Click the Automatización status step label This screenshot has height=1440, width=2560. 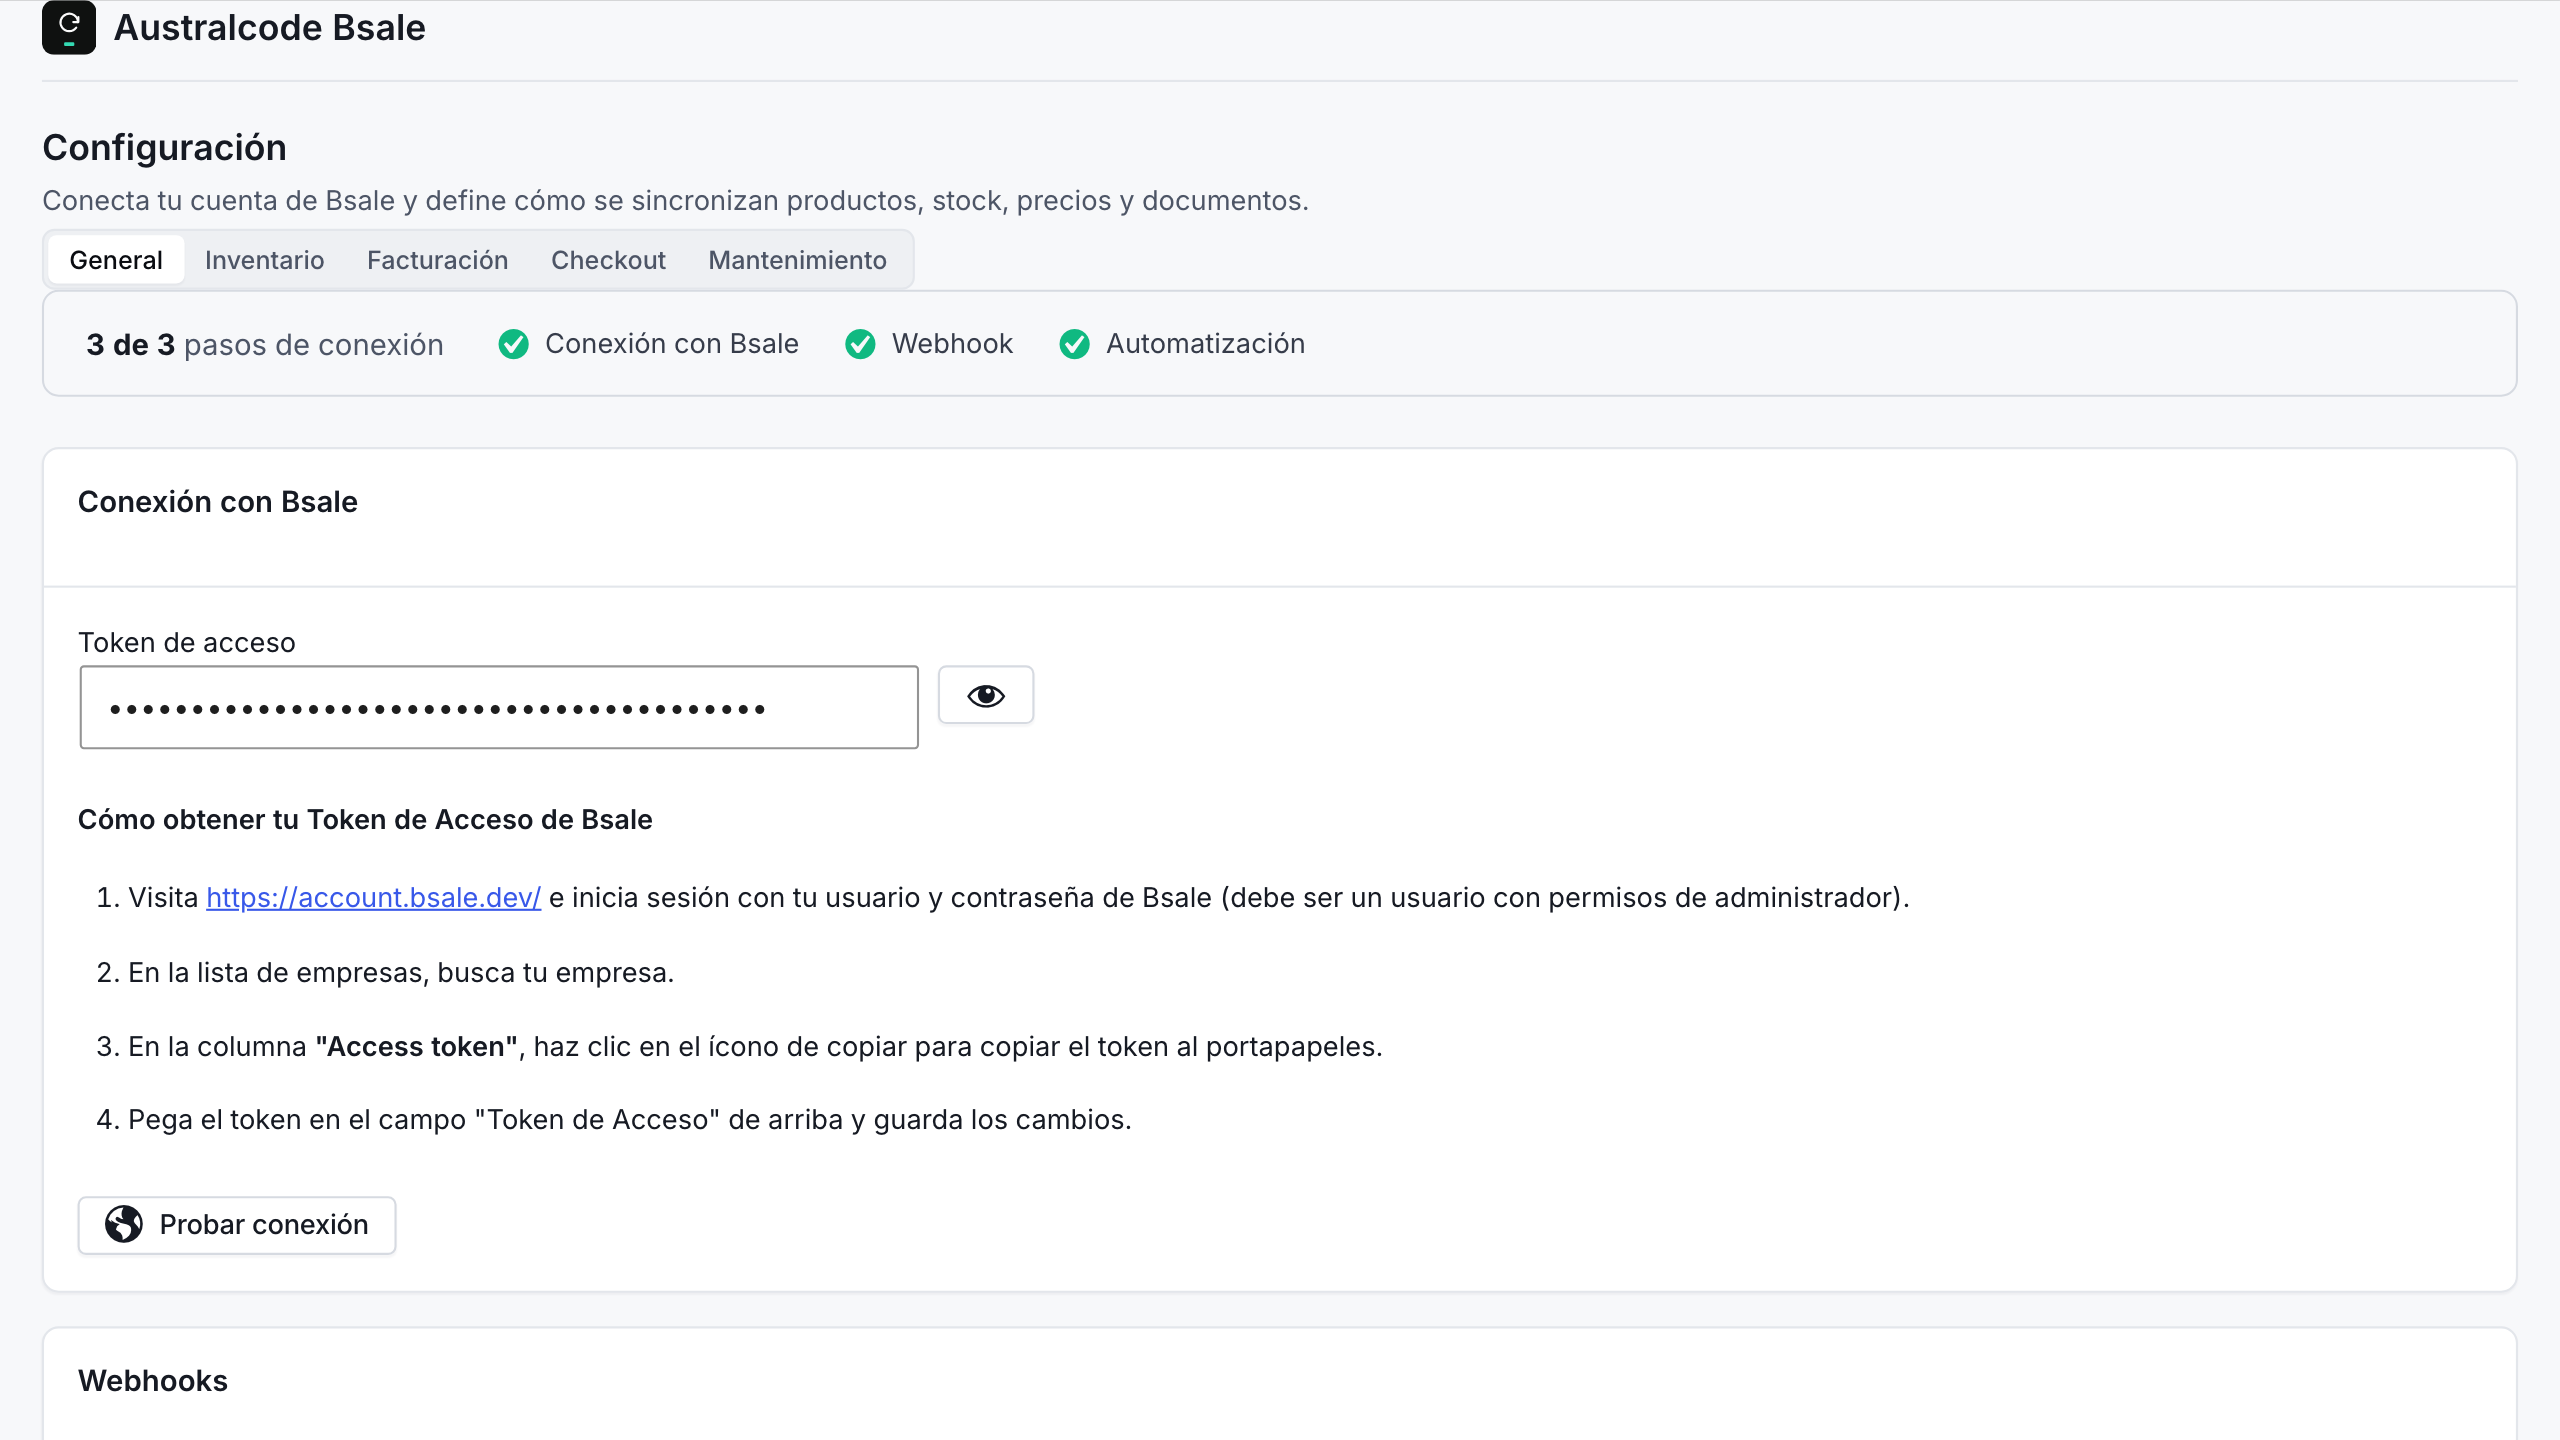[x=1205, y=344]
